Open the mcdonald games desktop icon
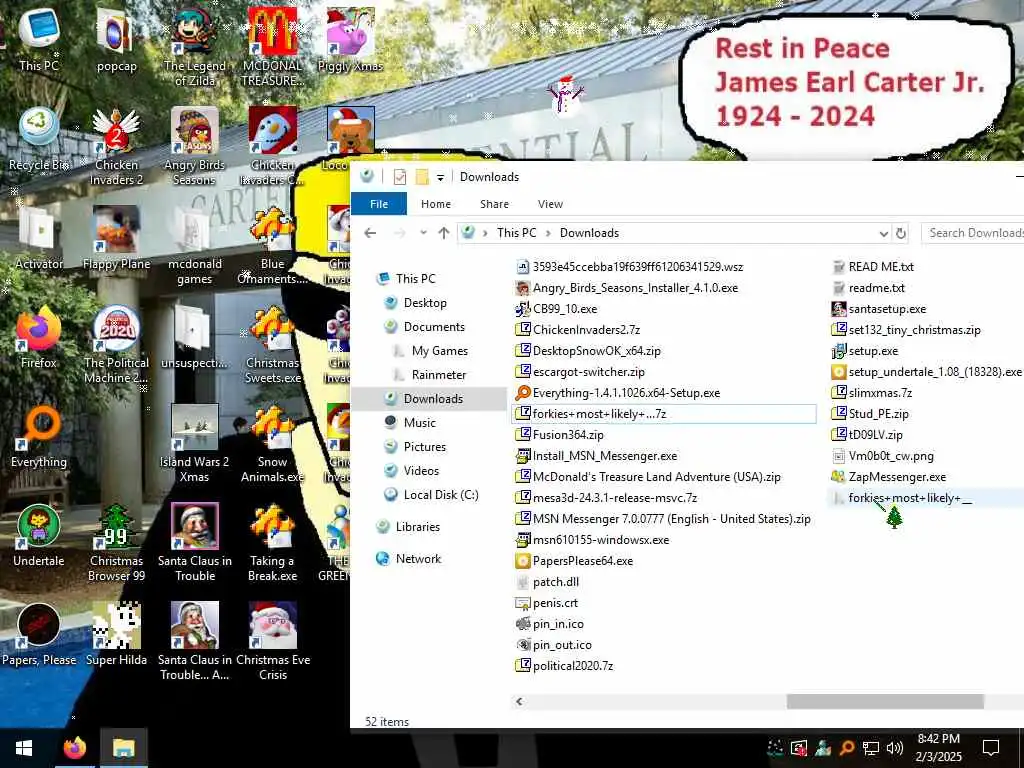Screen dimensions: 1024x768 pos(195,246)
